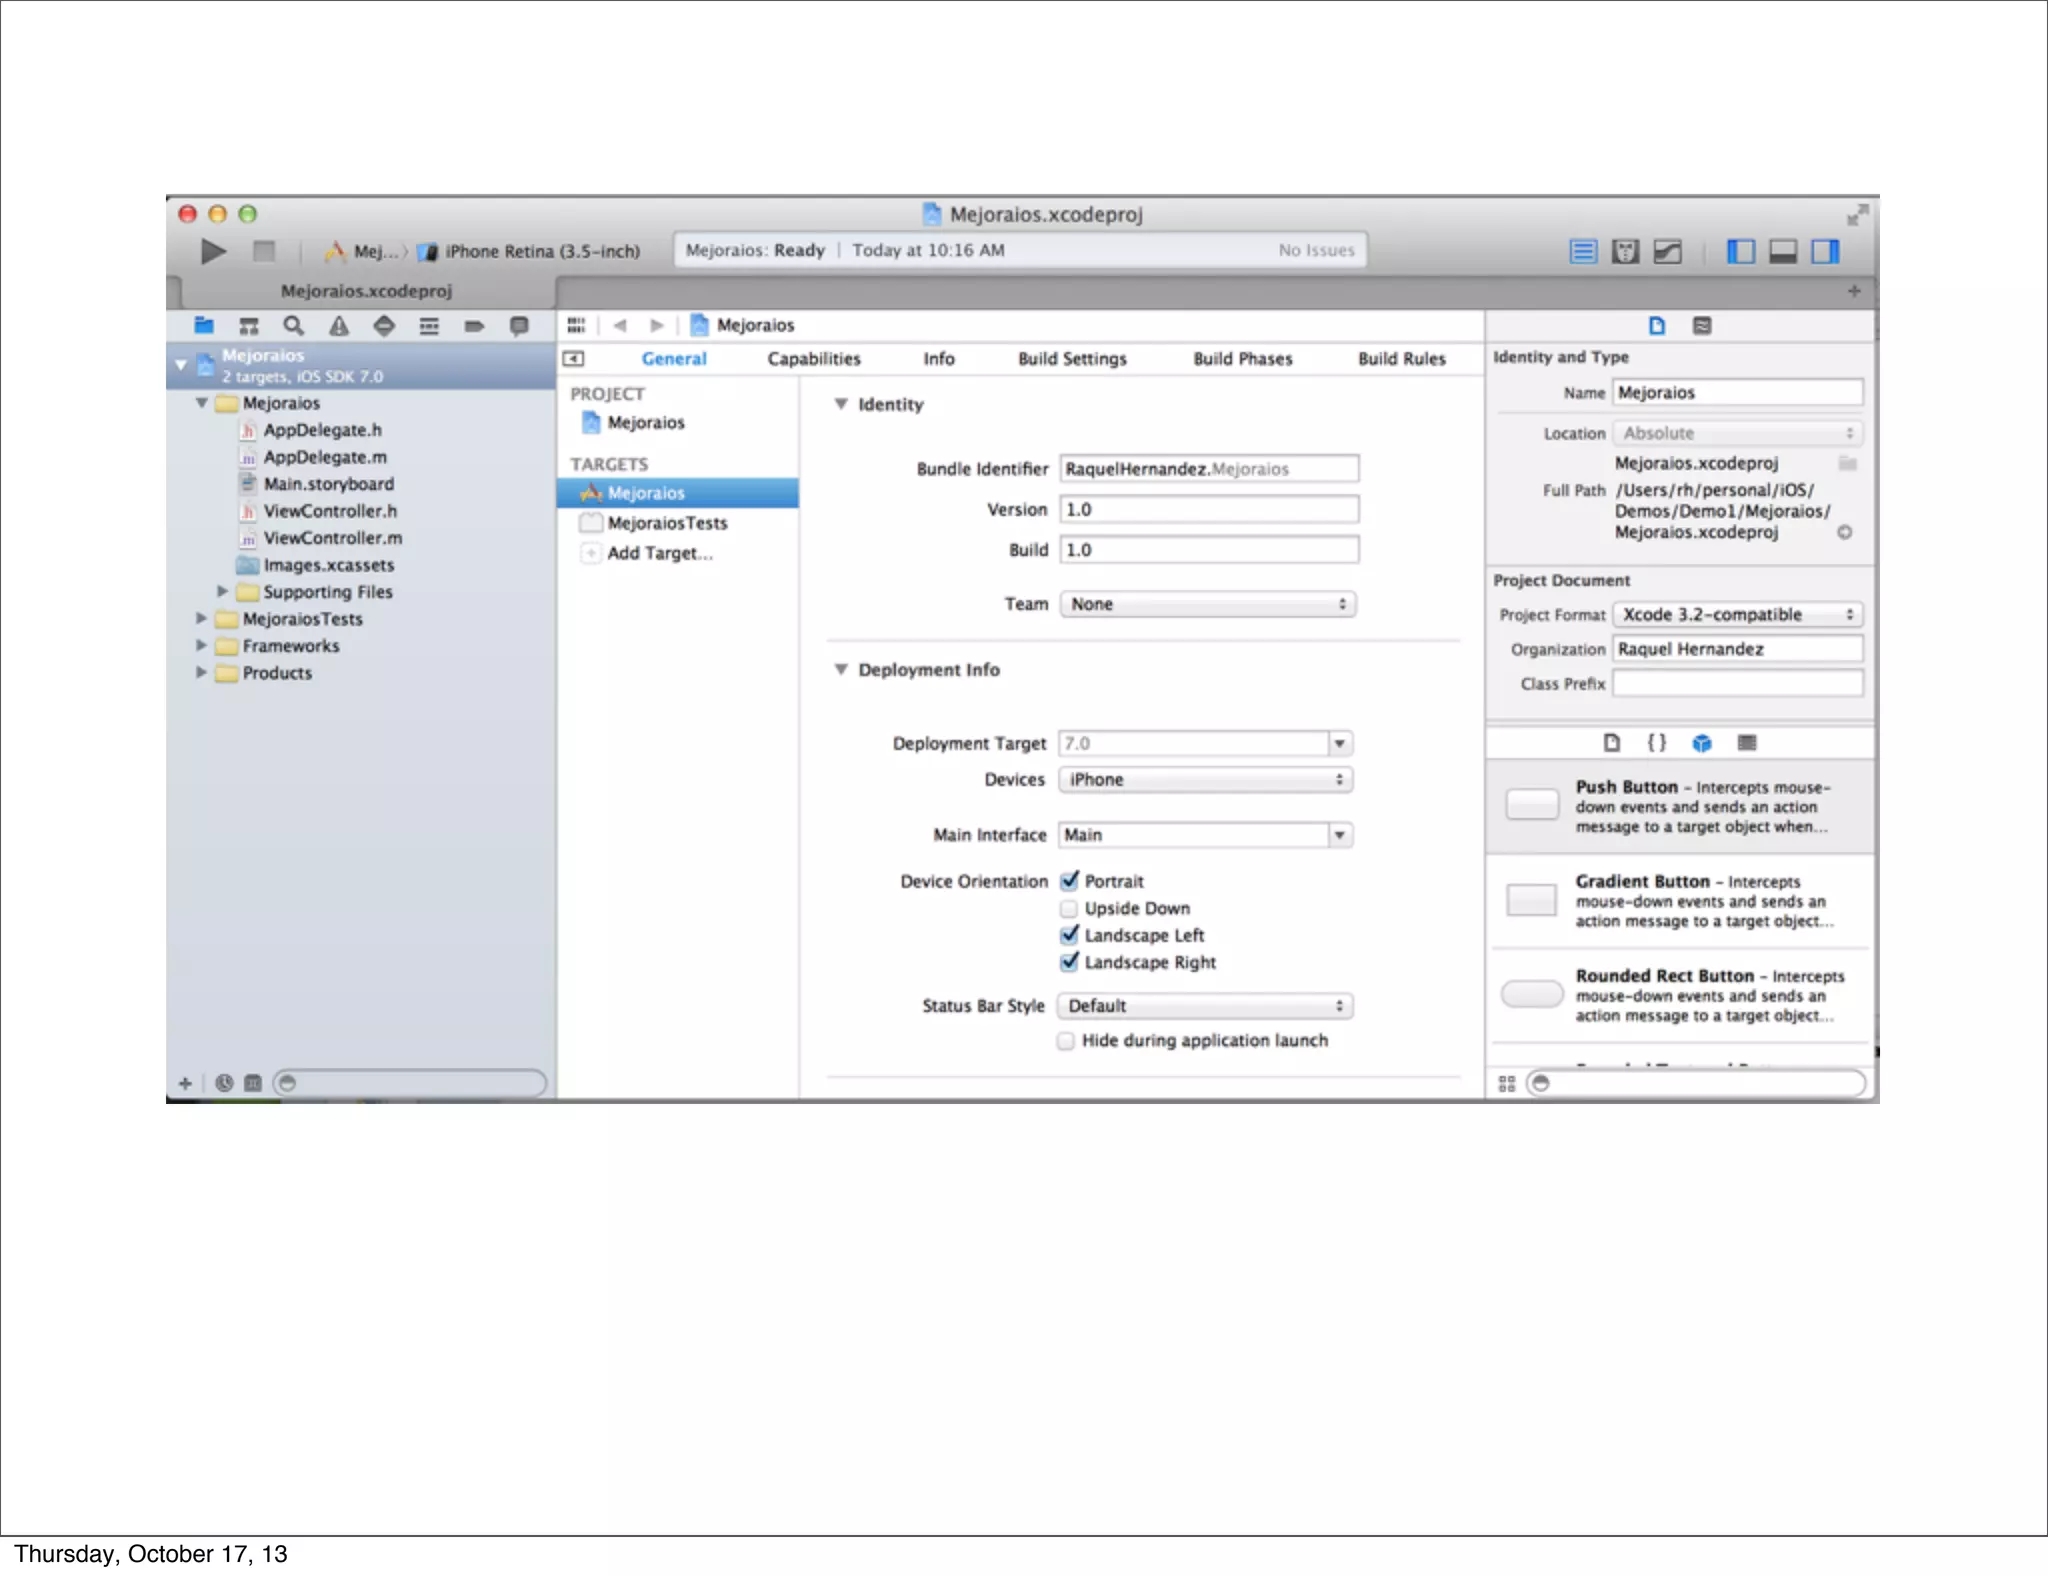Switch to Build Settings tab
Viewport: 2048px width, 1576px height.
click(x=1072, y=359)
